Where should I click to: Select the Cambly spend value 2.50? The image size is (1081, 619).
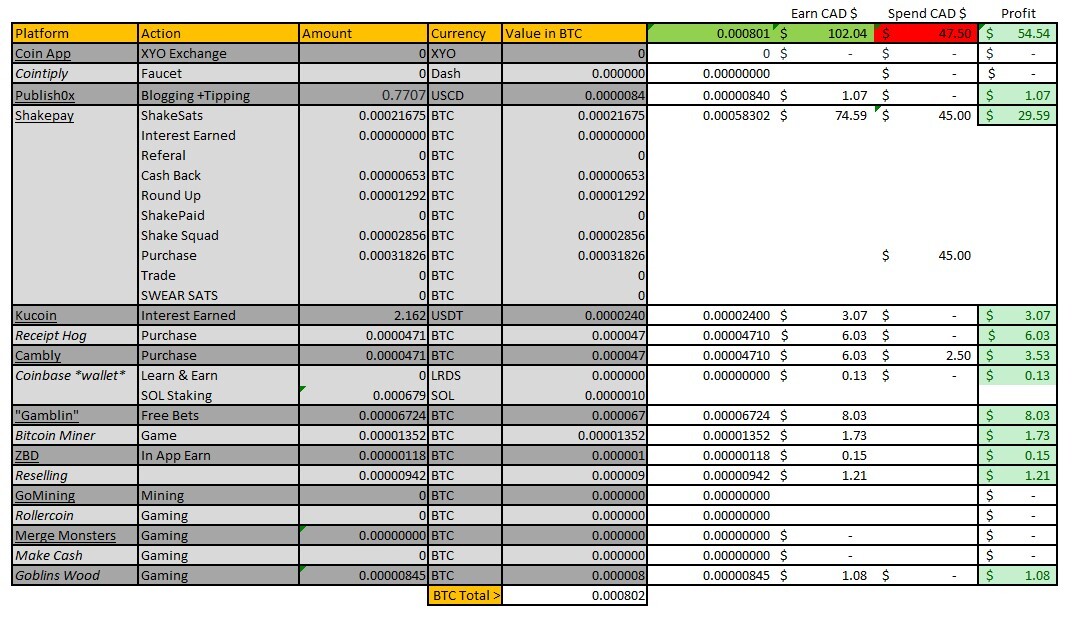(x=926, y=356)
